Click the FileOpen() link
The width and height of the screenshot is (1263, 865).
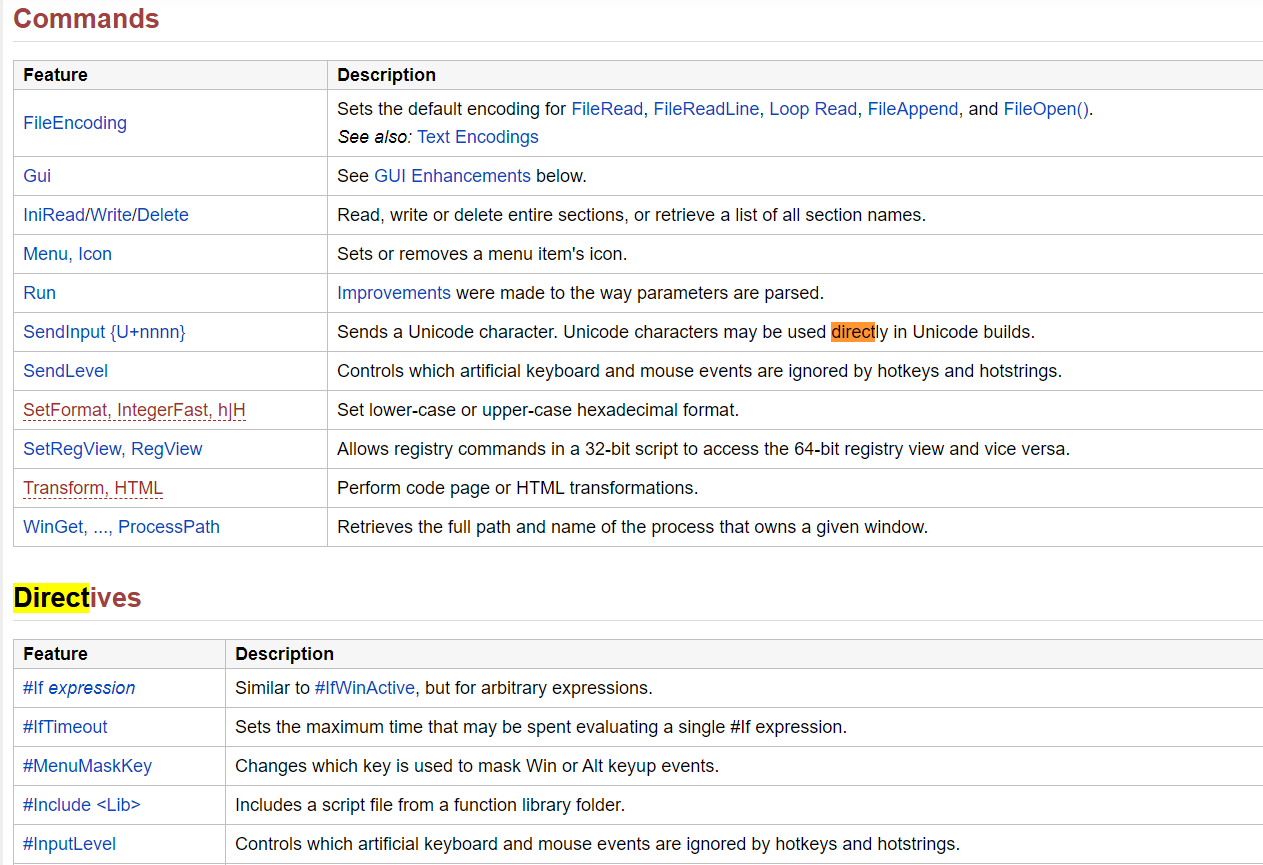click(1046, 109)
